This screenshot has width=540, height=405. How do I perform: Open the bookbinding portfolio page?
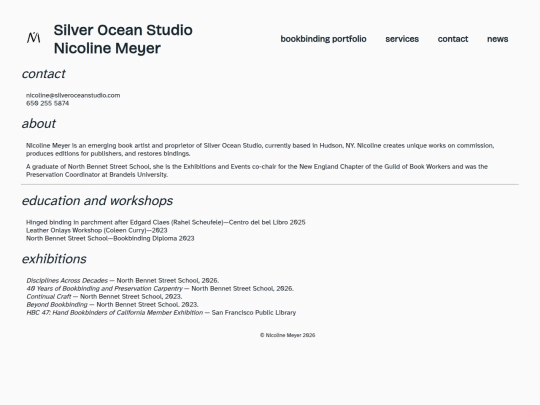(x=323, y=39)
